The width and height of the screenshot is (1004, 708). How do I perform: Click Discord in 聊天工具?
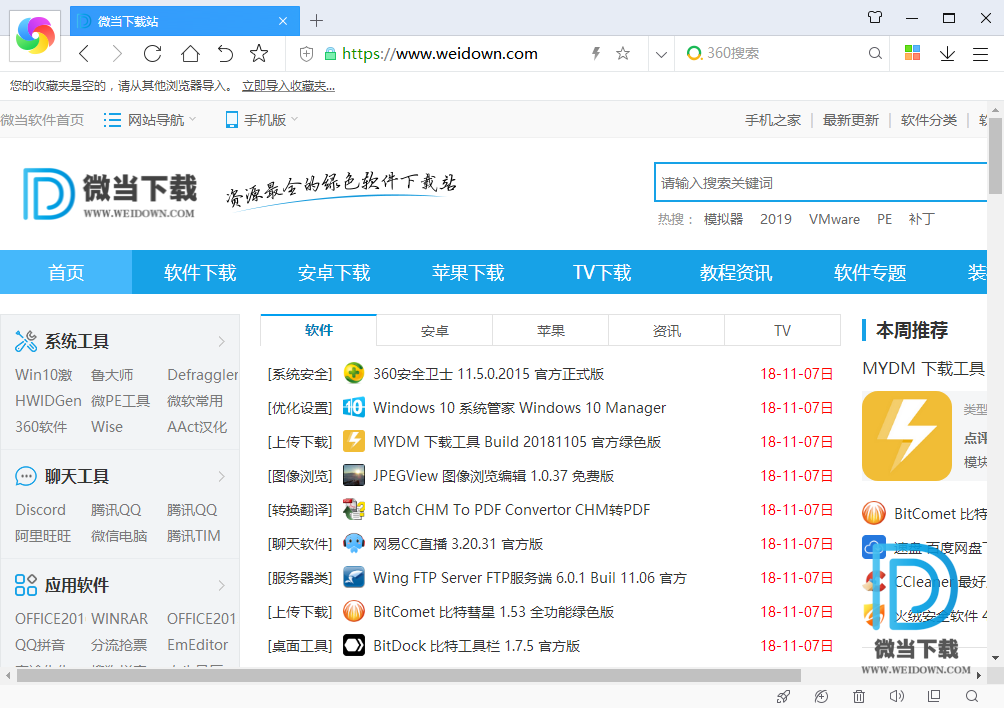click(40, 510)
